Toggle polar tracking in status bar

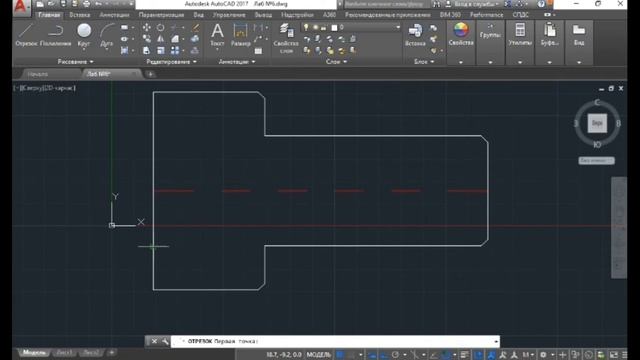click(395, 355)
